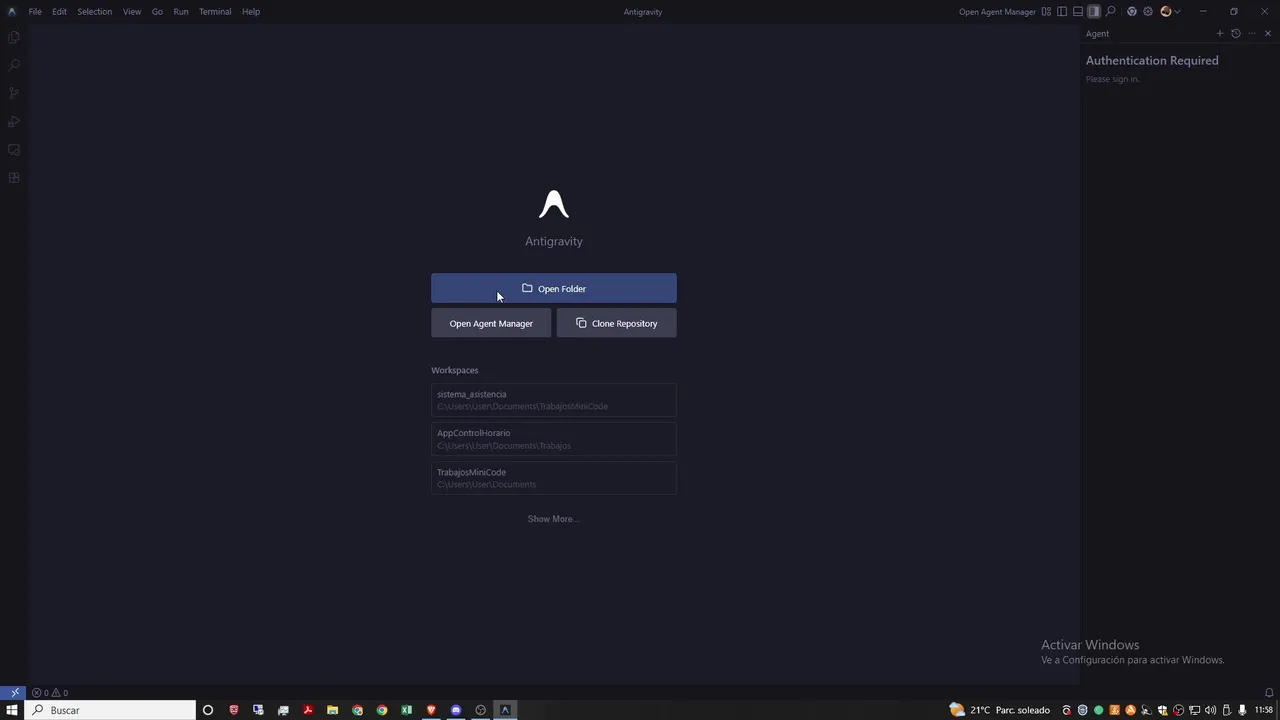
Task: Click remote window icon in status bar
Action: (x=14, y=692)
